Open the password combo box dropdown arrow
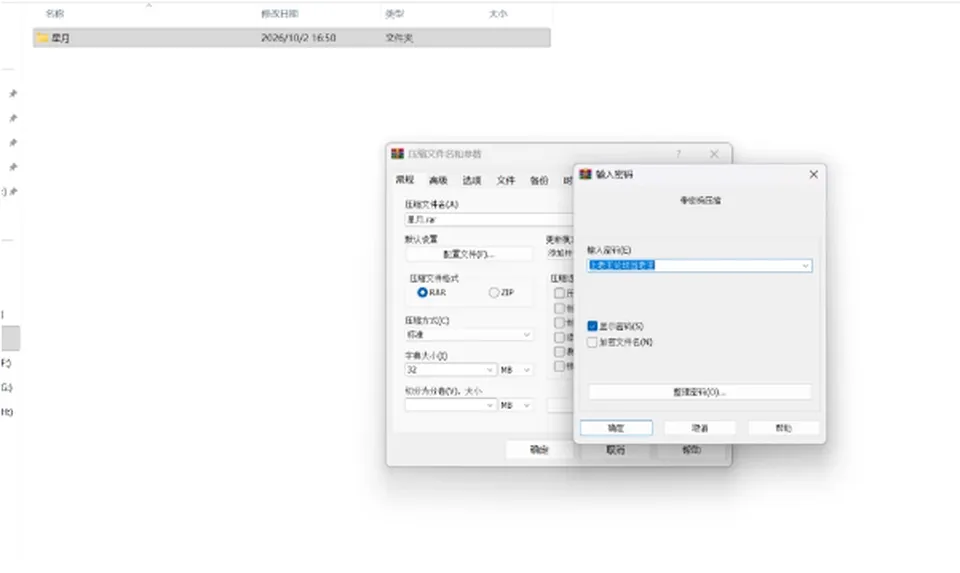 tap(806, 266)
